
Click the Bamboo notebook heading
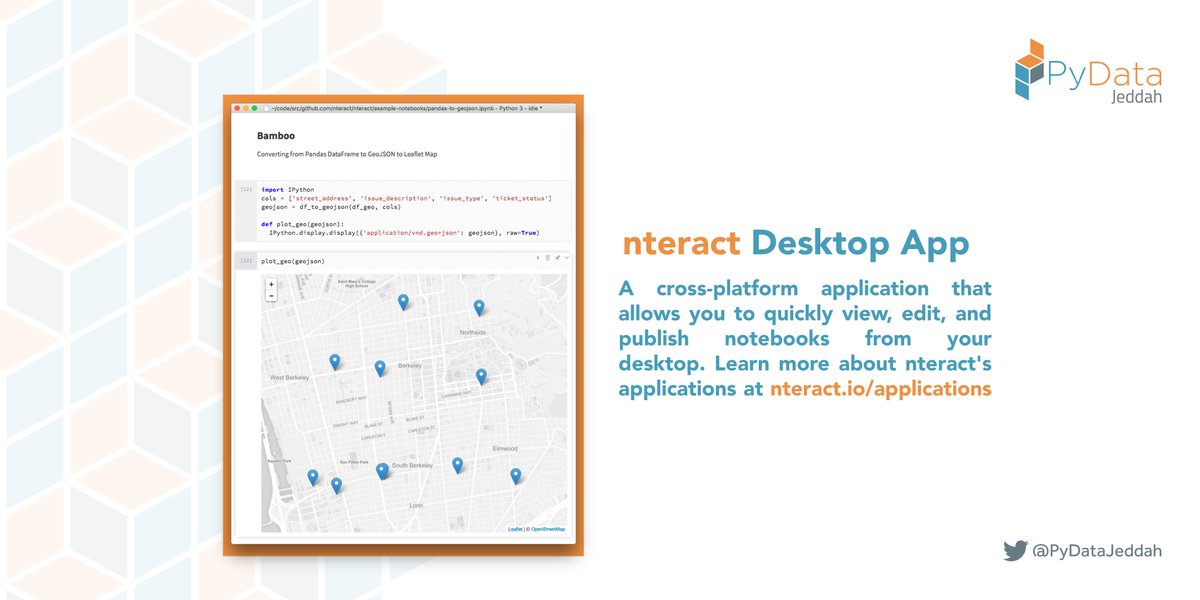(x=276, y=135)
